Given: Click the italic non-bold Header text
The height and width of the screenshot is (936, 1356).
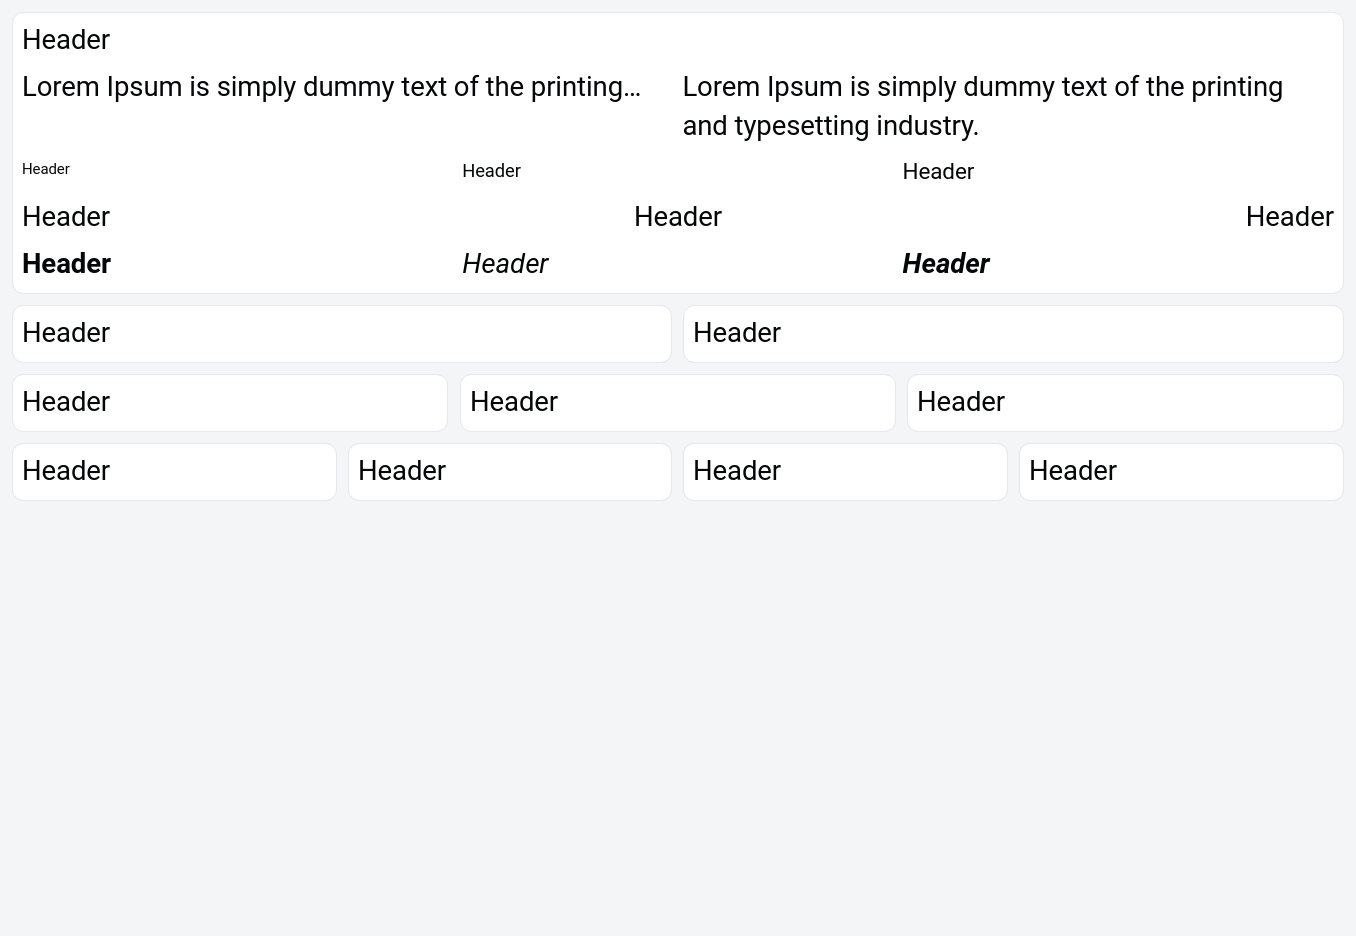Looking at the screenshot, I should pyautogui.click(x=505, y=264).
